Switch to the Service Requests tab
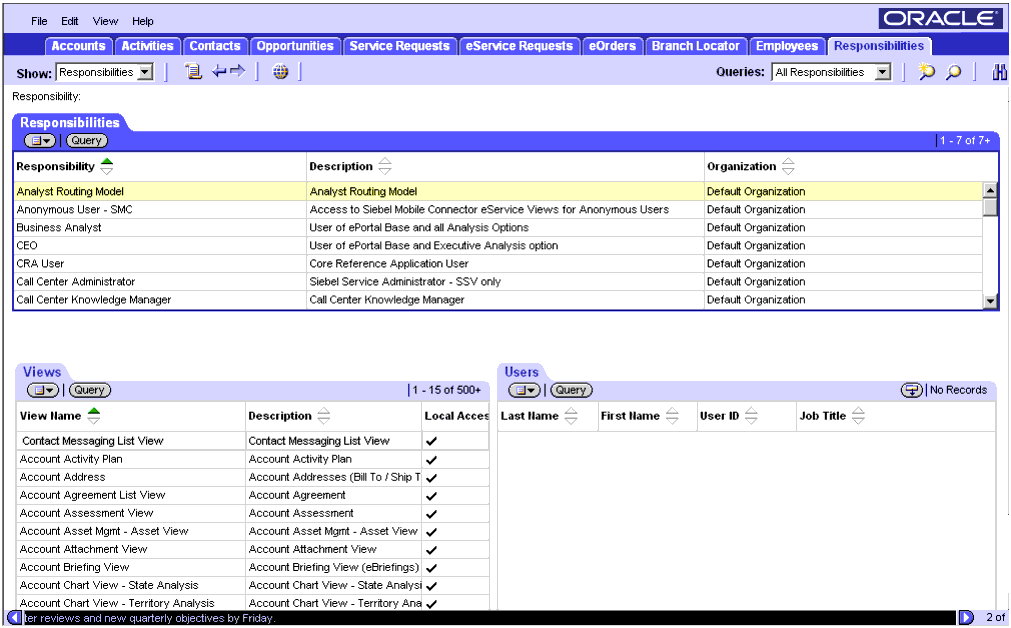This screenshot has height=628, width=1011. coord(399,46)
